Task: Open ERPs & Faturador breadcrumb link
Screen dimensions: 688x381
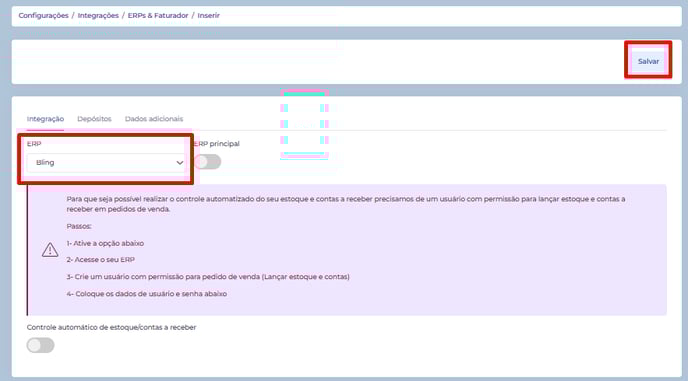Action: pos(158,15)
